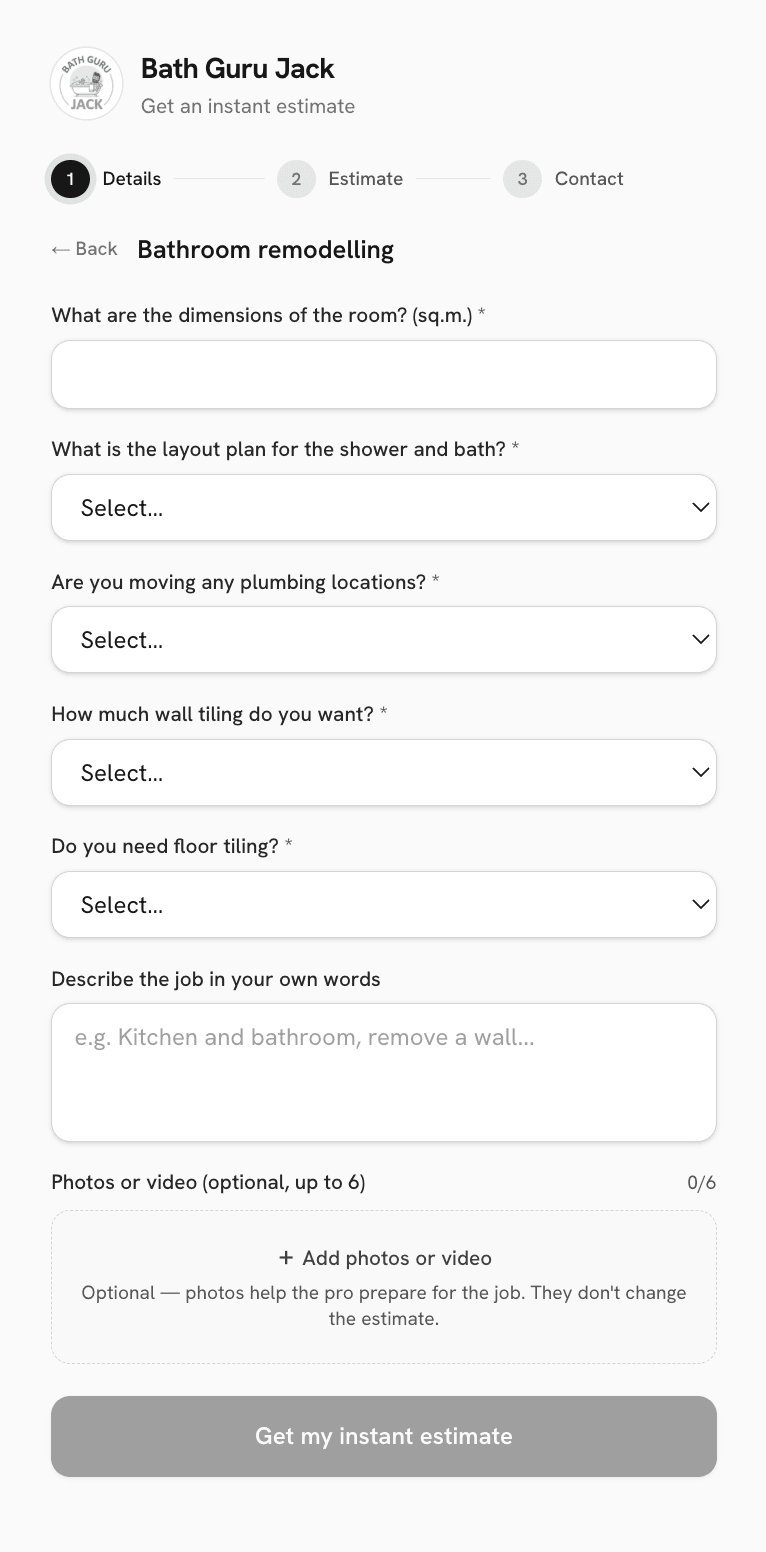Open the floor tiling dropdown
766x1552 pixels.
[384, 904]
